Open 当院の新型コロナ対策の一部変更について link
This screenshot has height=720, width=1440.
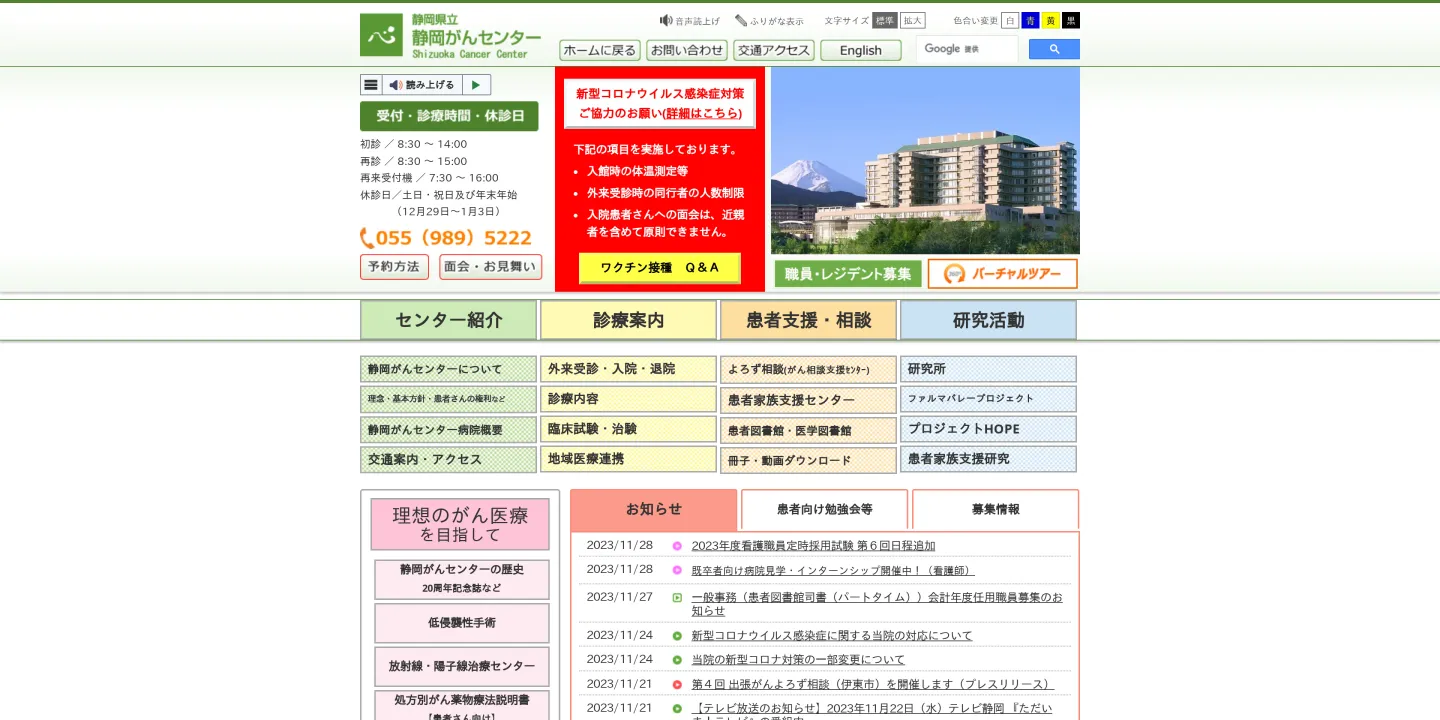(x=798, y=660)
